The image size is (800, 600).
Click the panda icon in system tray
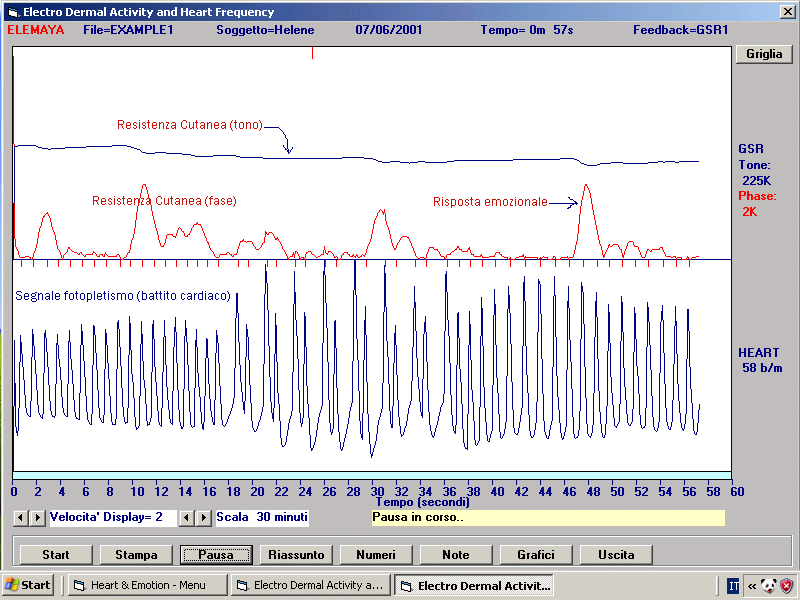768,585
